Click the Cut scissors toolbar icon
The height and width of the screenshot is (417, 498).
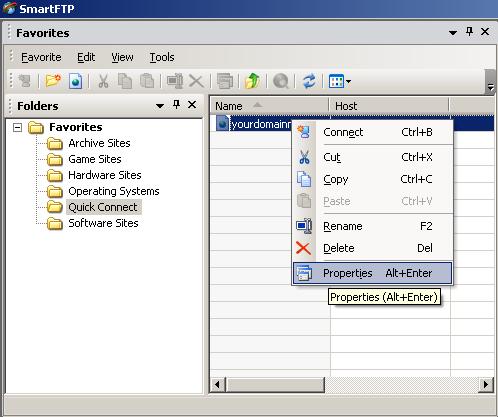pos(103,81)
